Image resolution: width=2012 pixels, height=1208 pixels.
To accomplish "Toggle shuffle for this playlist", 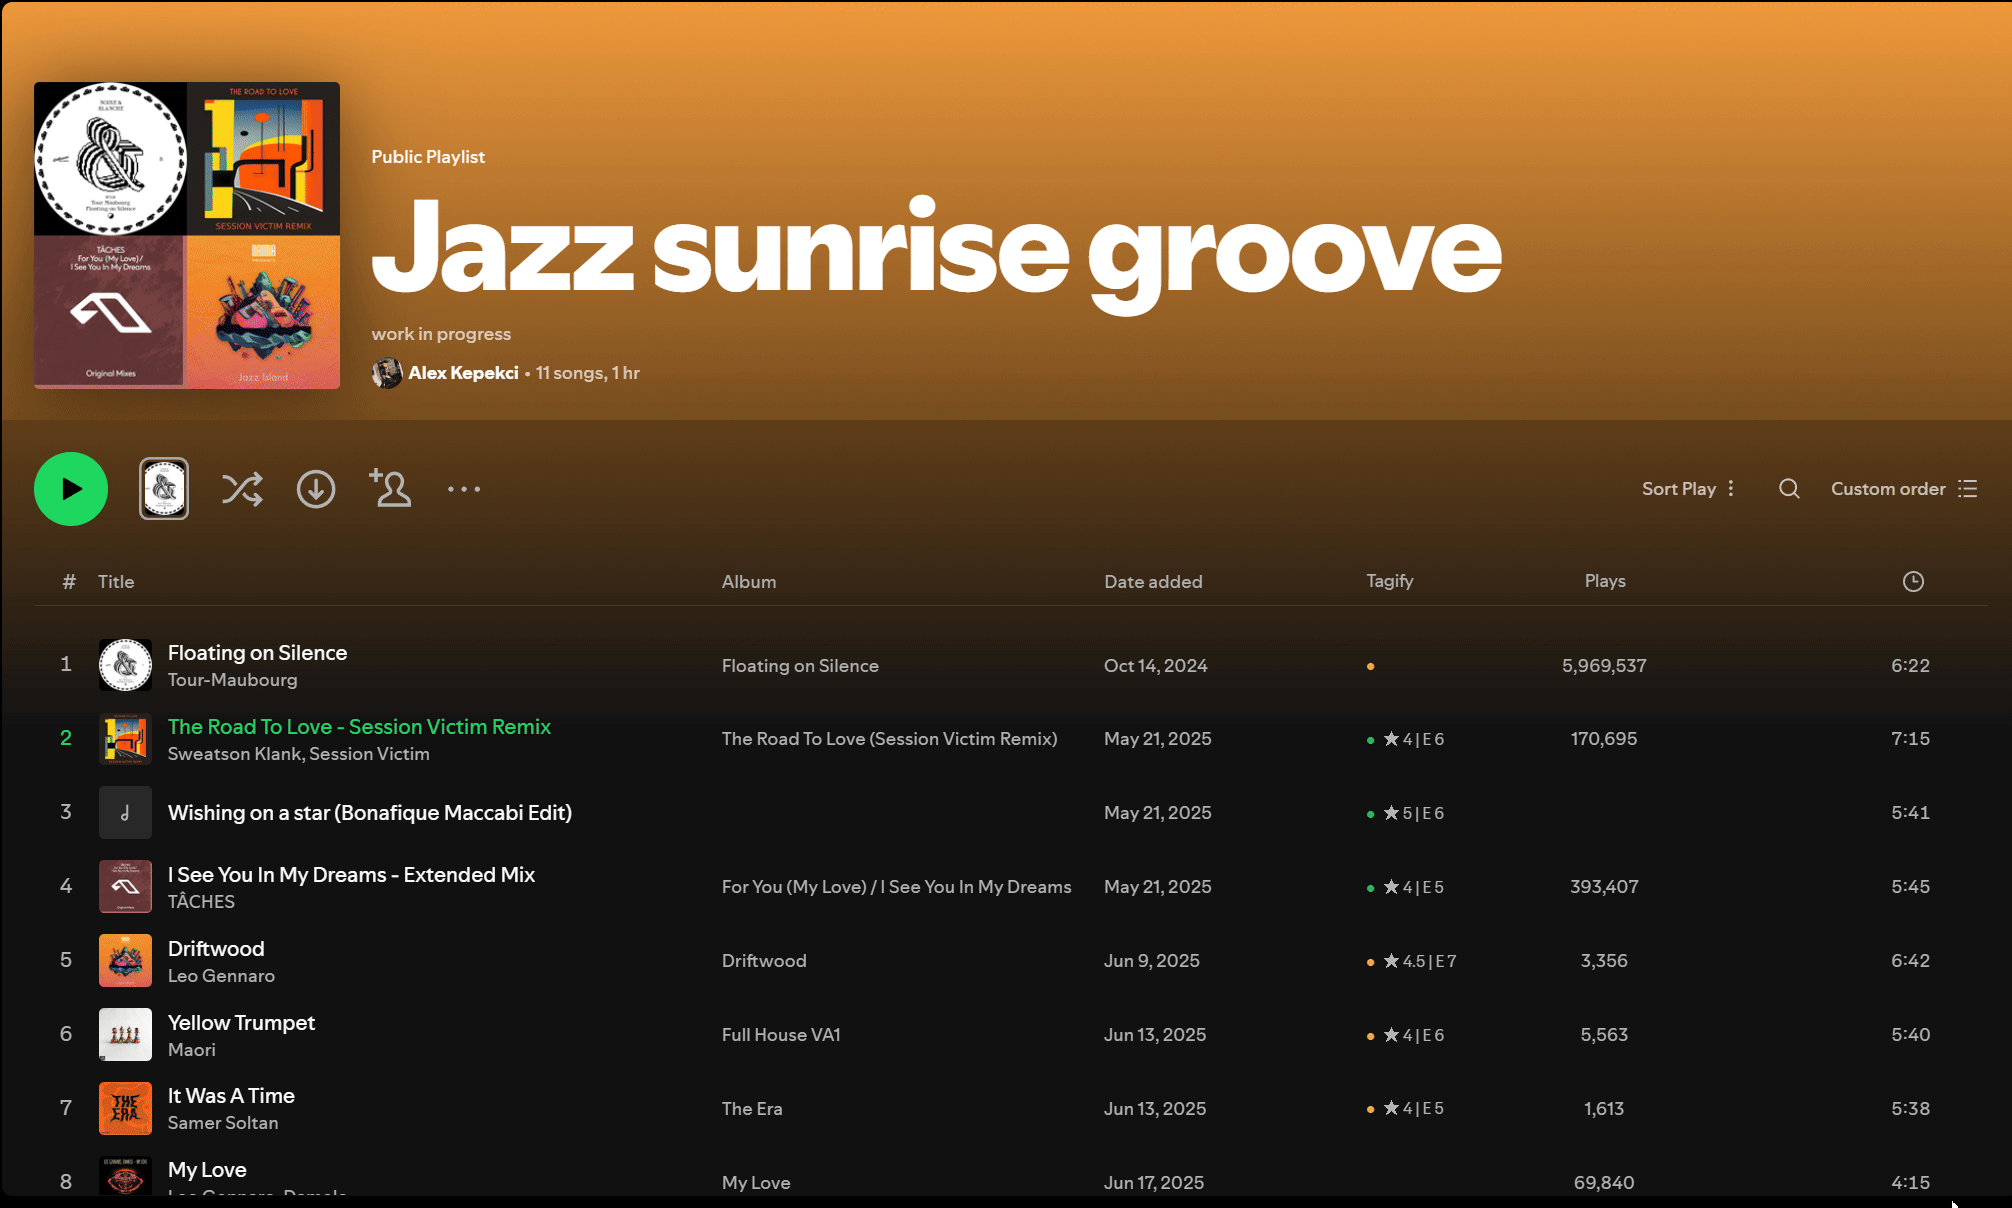I will (242, 489).
